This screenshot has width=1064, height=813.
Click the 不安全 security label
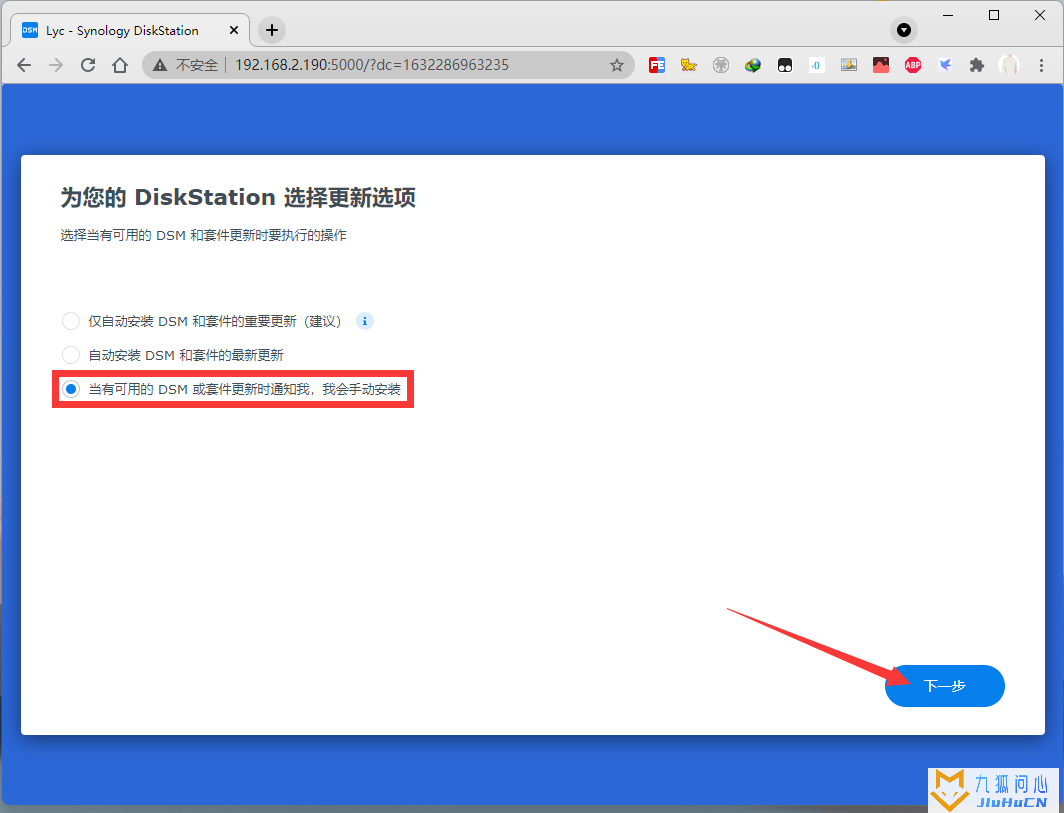point(197,65)
